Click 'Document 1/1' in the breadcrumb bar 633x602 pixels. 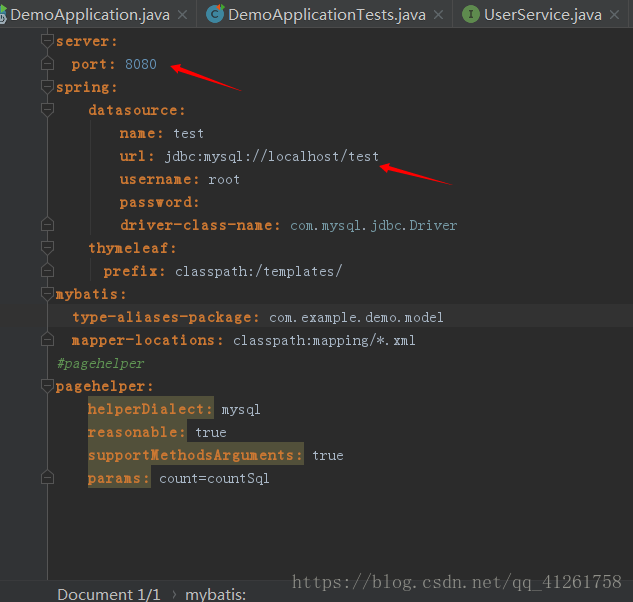point(109,595)
